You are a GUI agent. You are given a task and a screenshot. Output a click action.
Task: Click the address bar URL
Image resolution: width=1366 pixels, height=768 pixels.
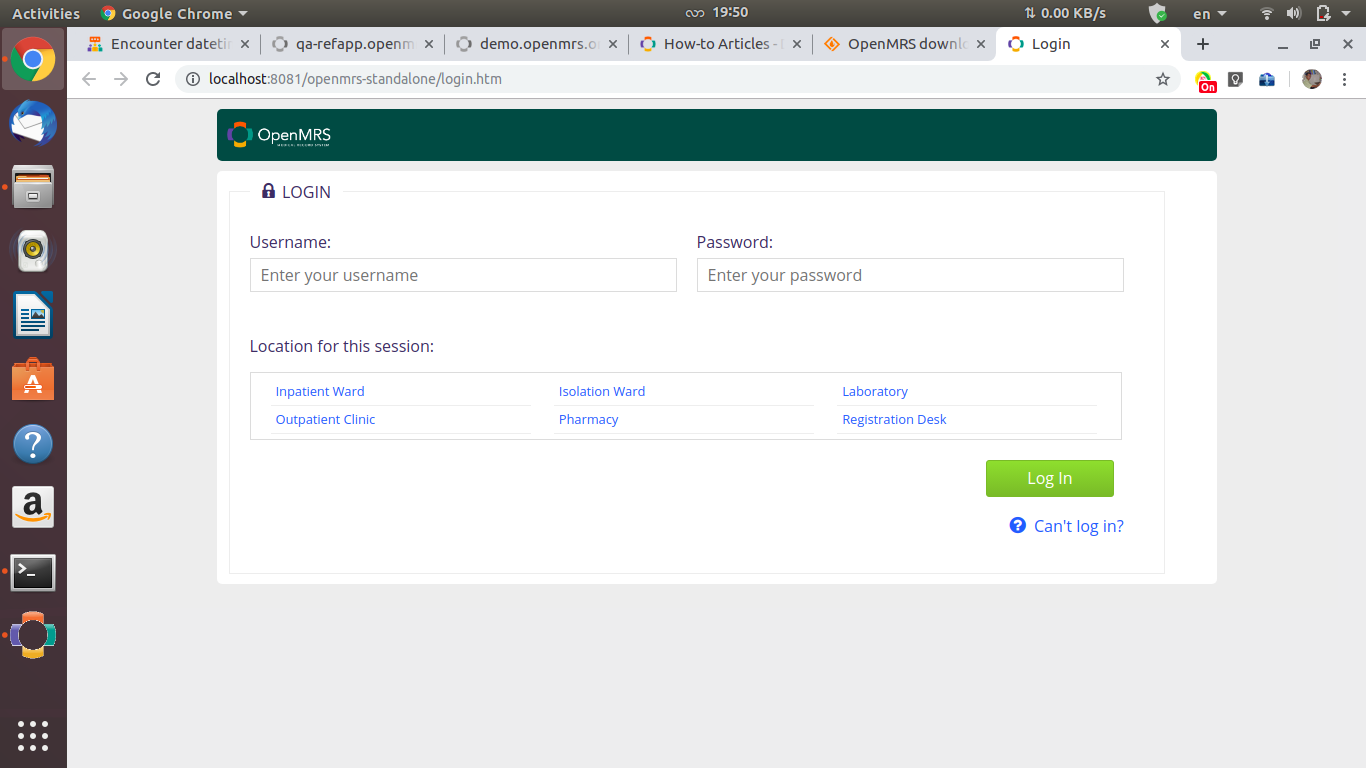pyautogui.click(x=355, y=79)
